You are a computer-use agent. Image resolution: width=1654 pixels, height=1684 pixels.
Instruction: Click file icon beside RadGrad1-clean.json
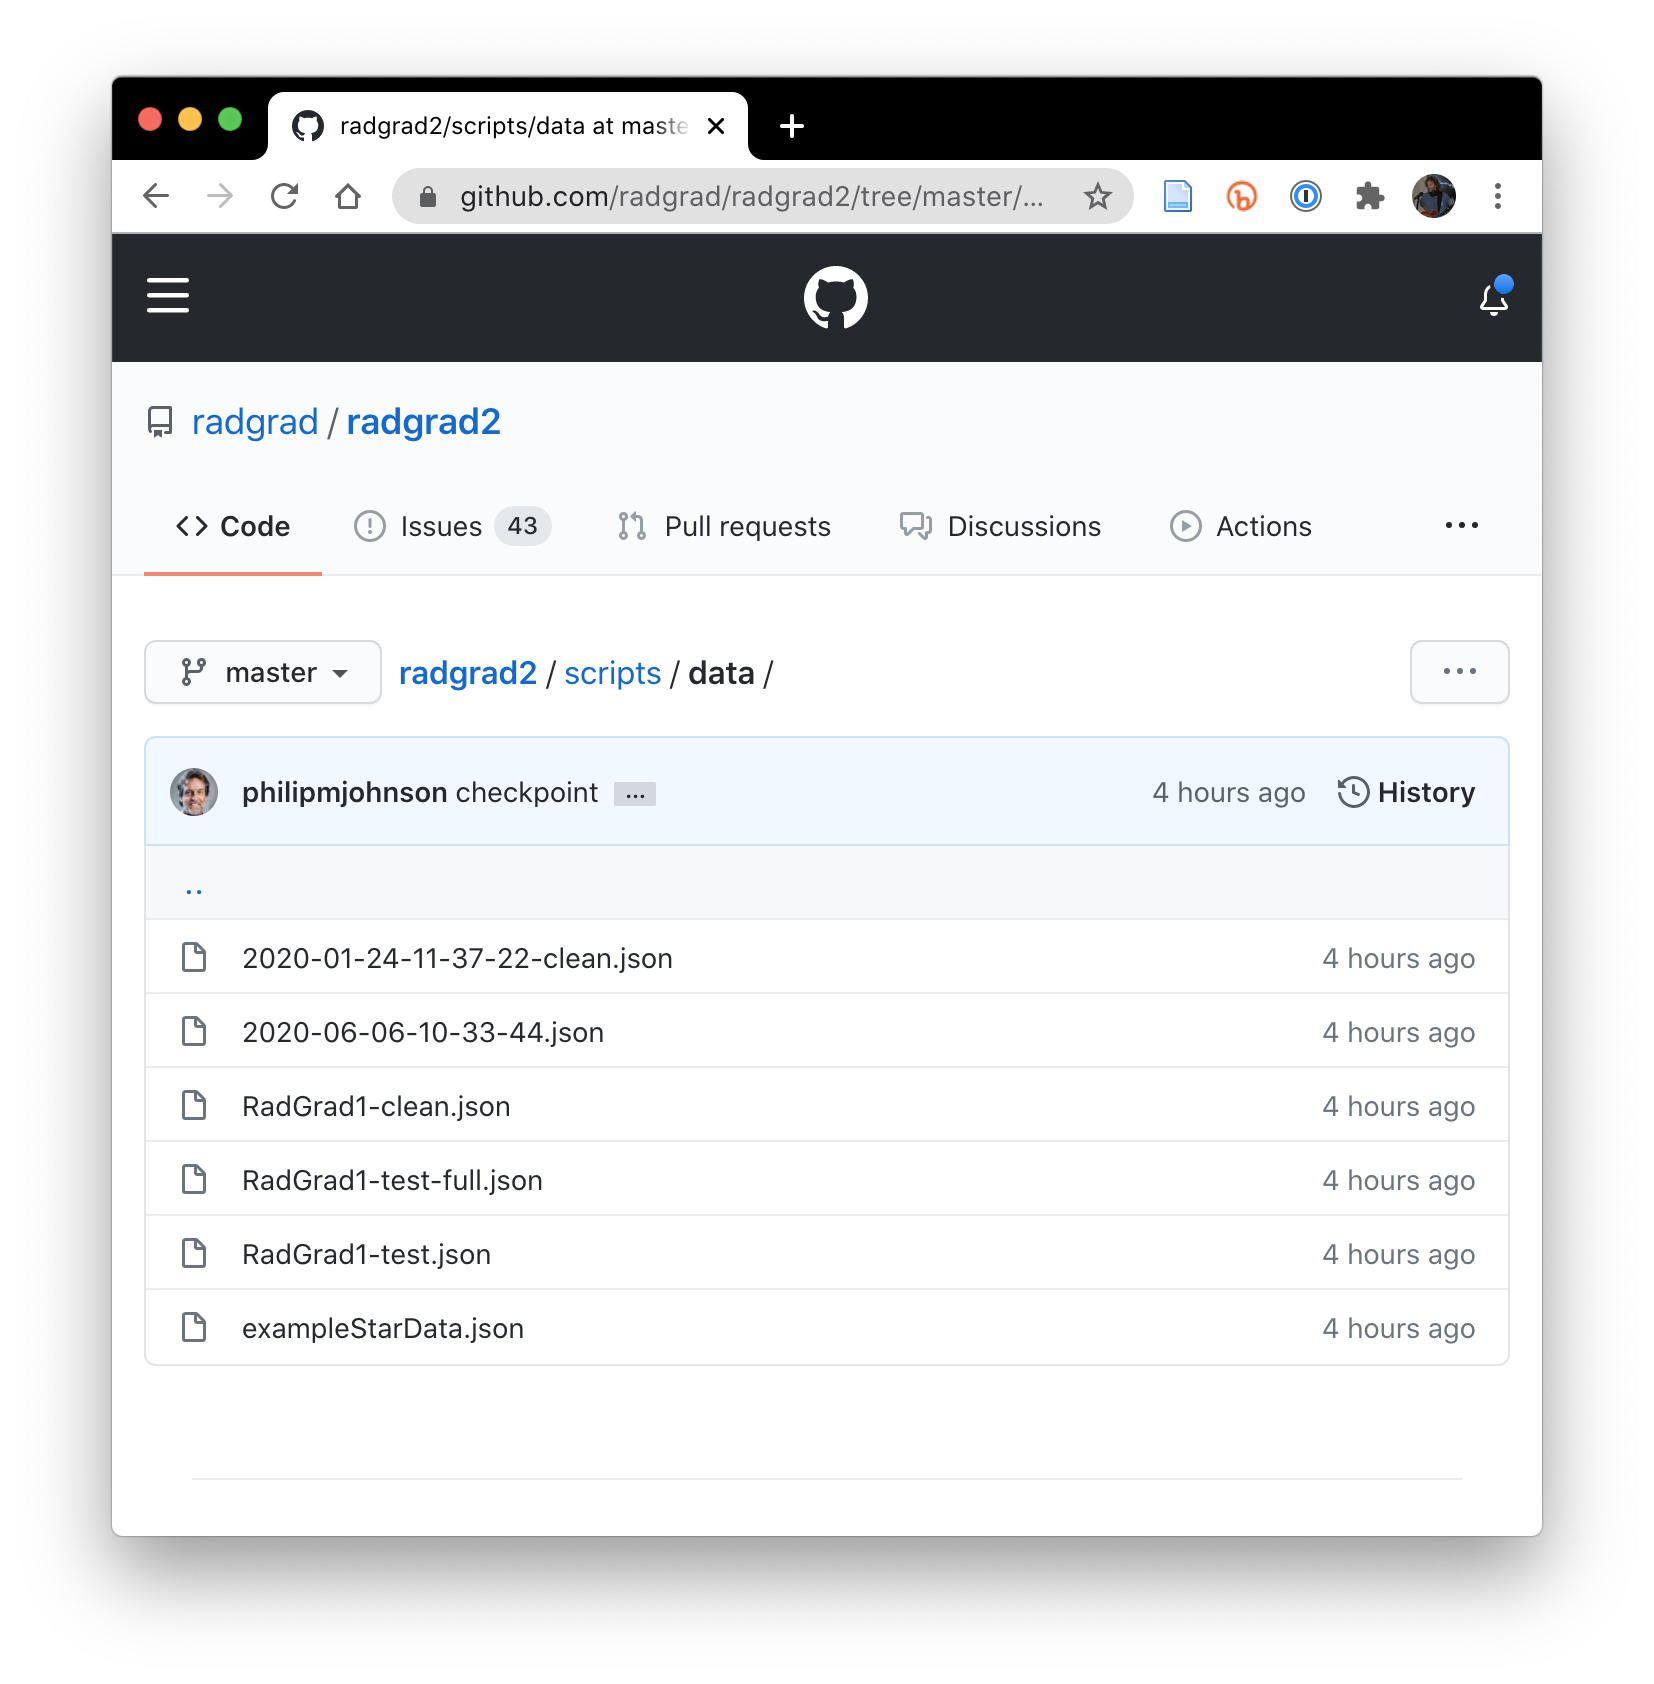[x=194, y=1106]
